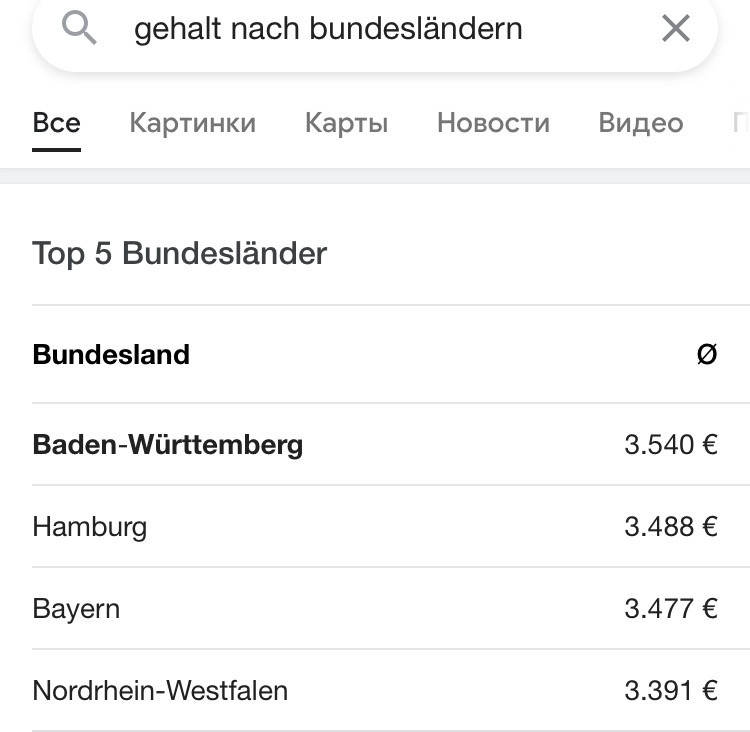The height and width of the screenshot is (732, 750).
Task: Tap the Ø average column header
Action: coord(706,355)
